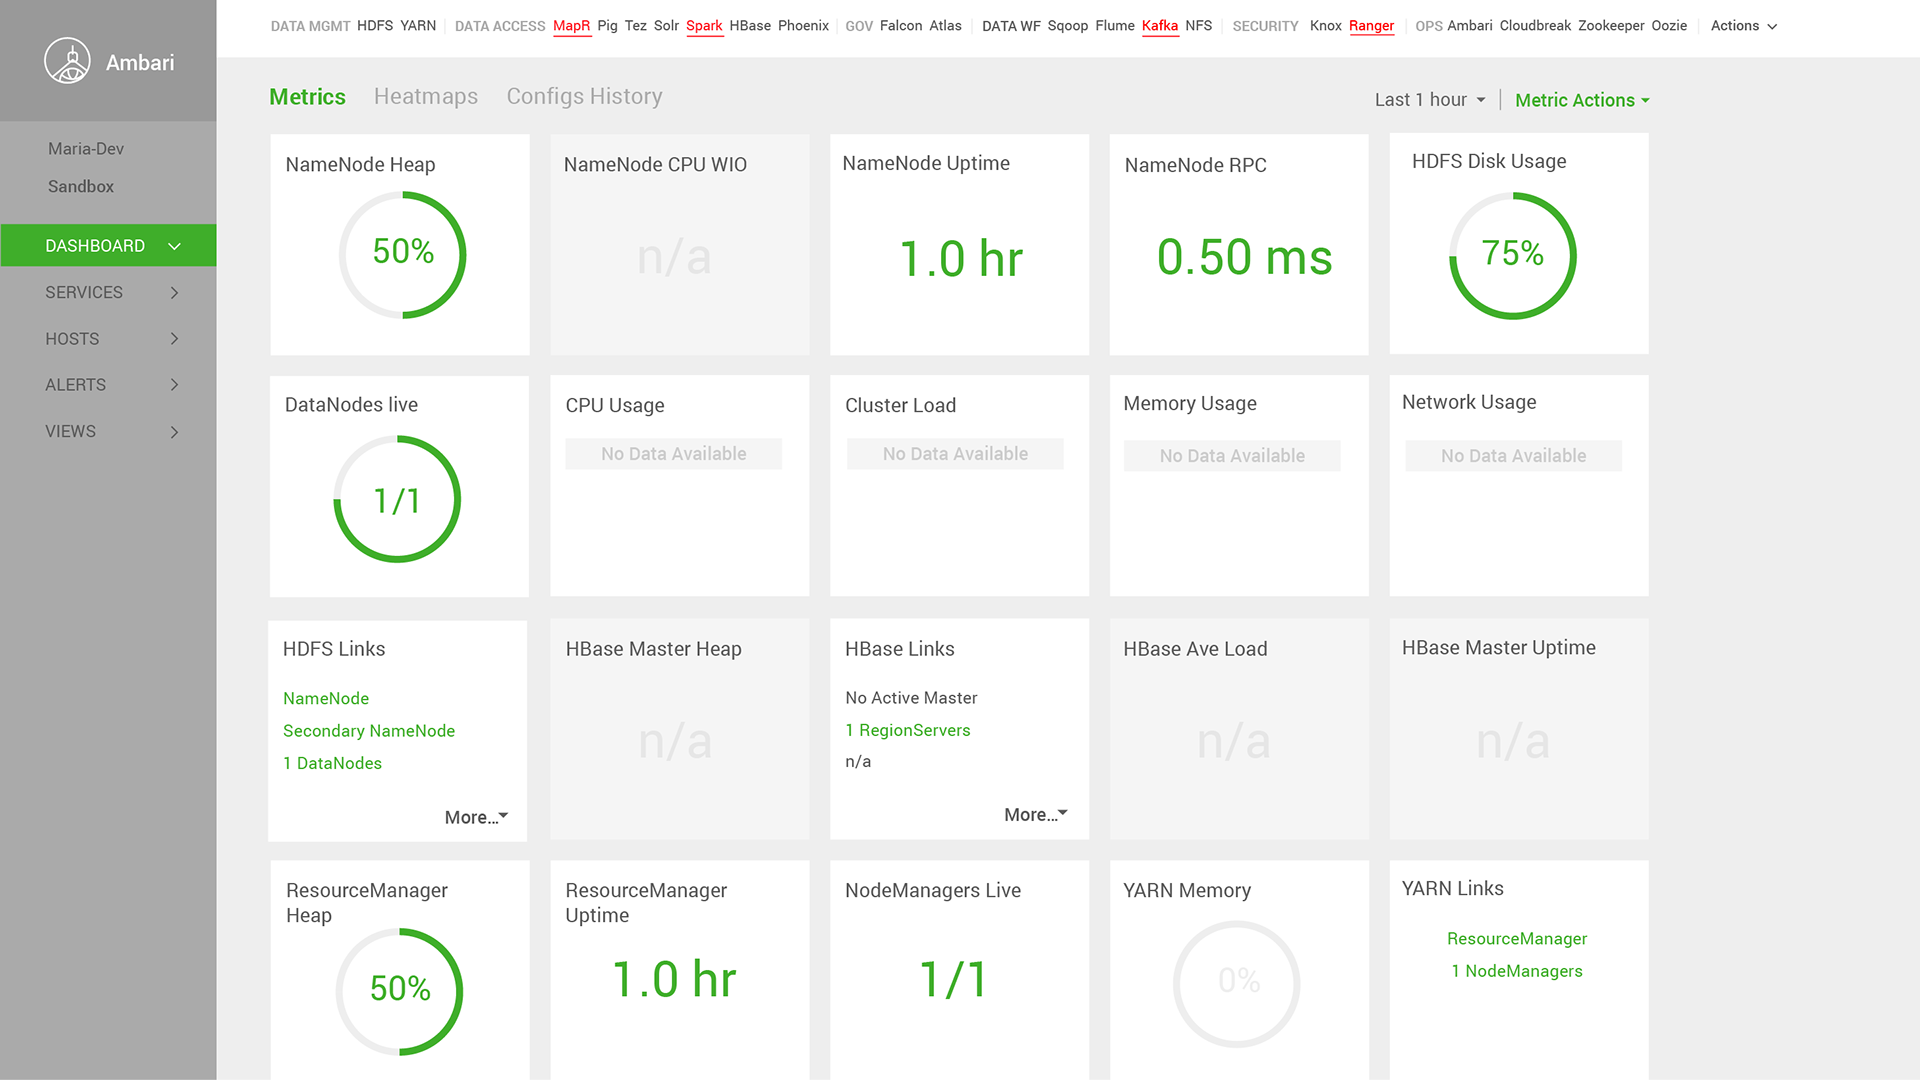This screenshot has width=1920, height=1080.
Task: Switch to the Configs History tab
Action: 584,96
